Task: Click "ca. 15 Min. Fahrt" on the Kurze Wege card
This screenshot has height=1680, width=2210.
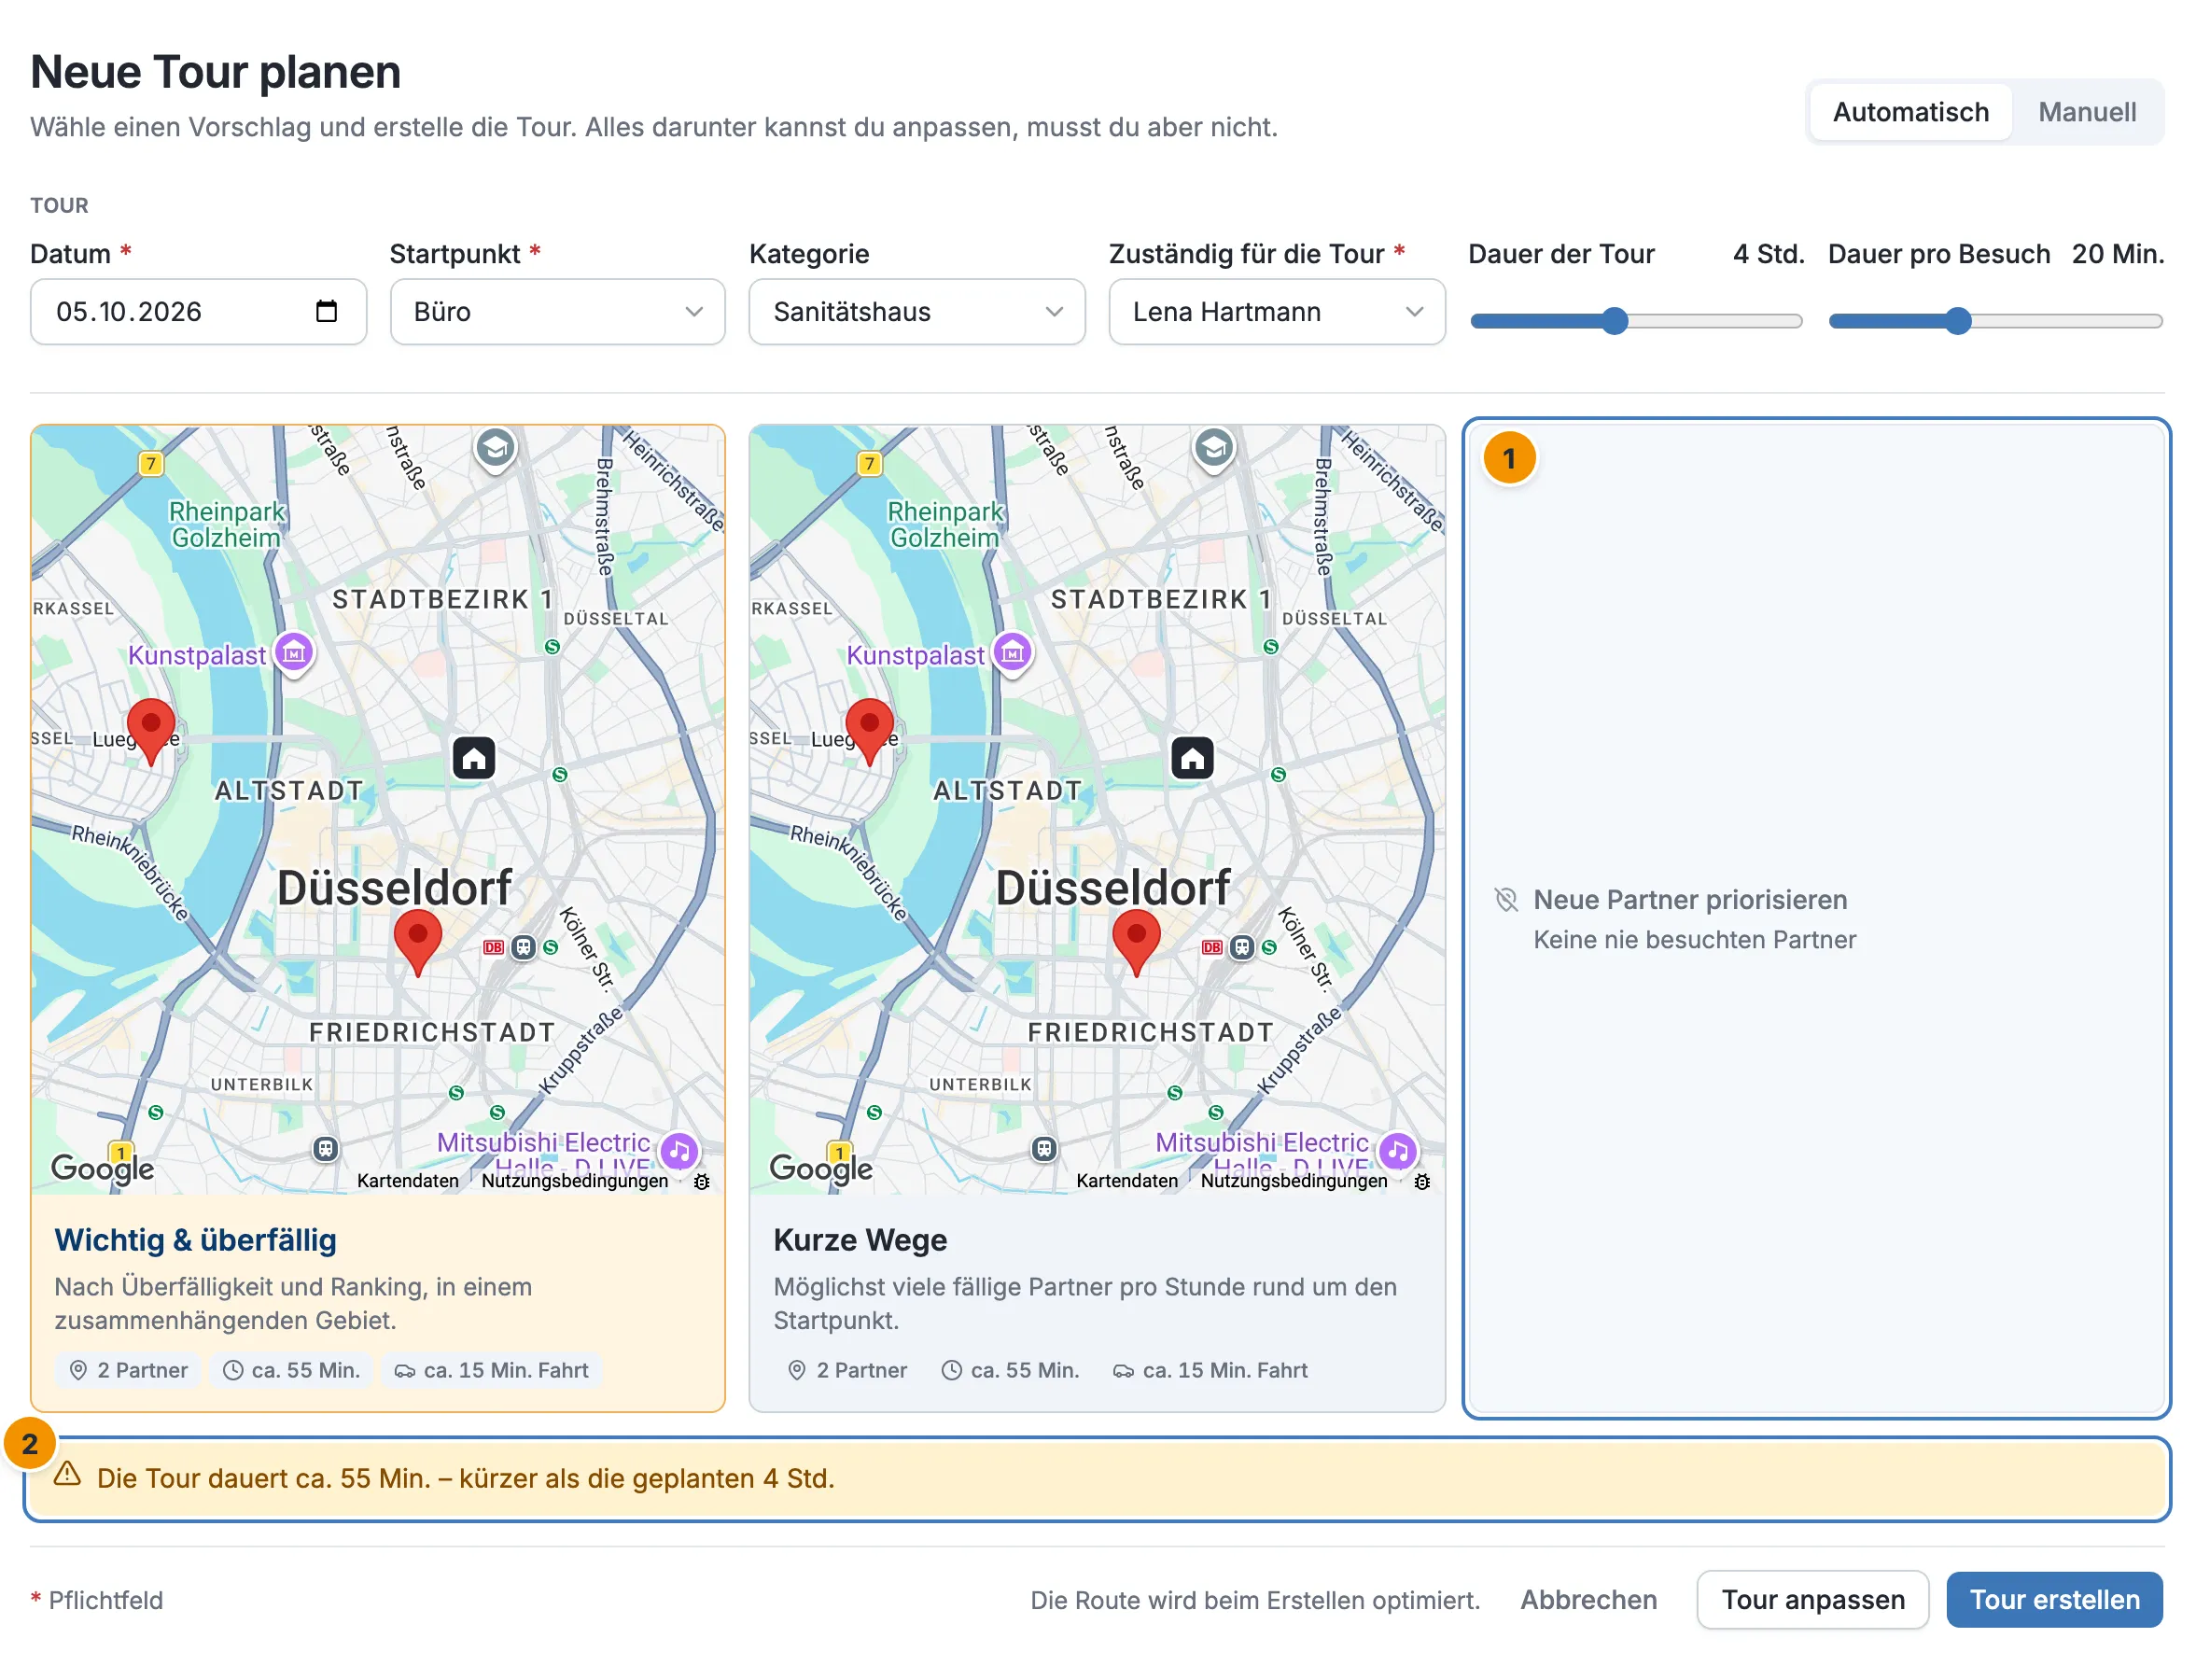Action: point(1210,1369)
